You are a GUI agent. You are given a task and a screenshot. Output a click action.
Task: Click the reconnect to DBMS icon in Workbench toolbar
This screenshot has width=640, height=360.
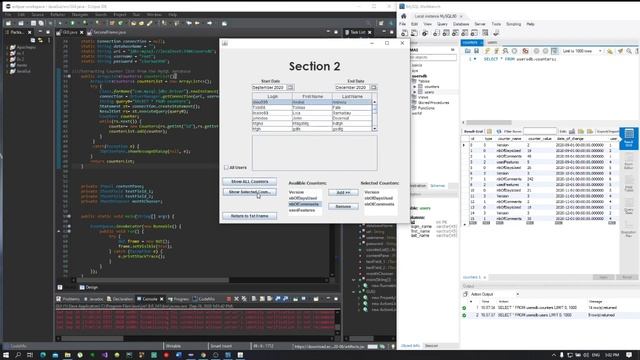coord(496,33)
